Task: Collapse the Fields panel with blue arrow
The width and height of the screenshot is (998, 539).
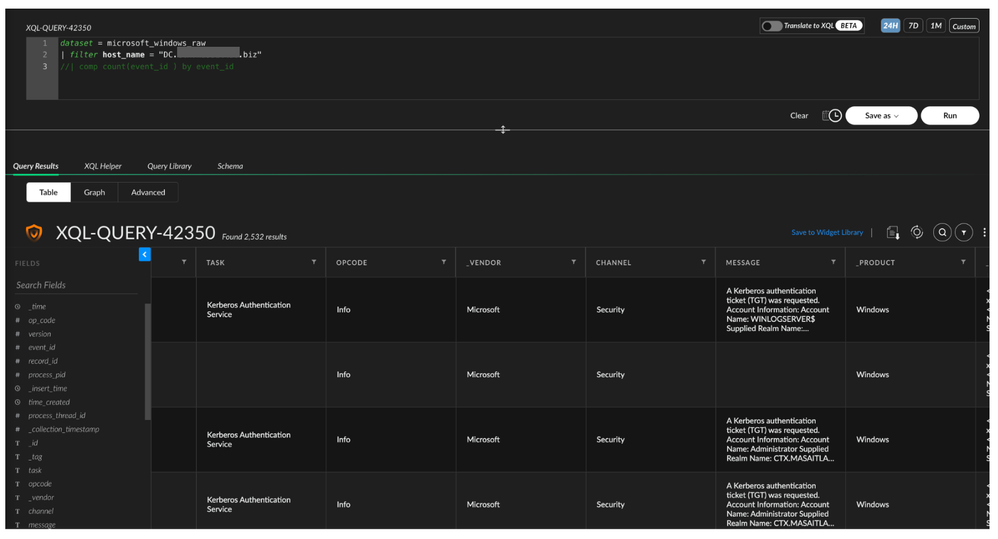Action: click(144, 255)
